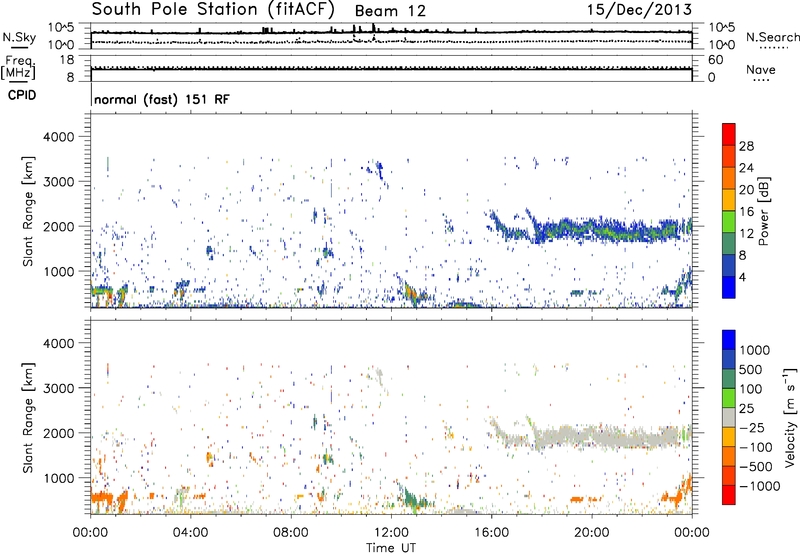Click the red bottom segment of Velocity colorbar

point(729,495)
